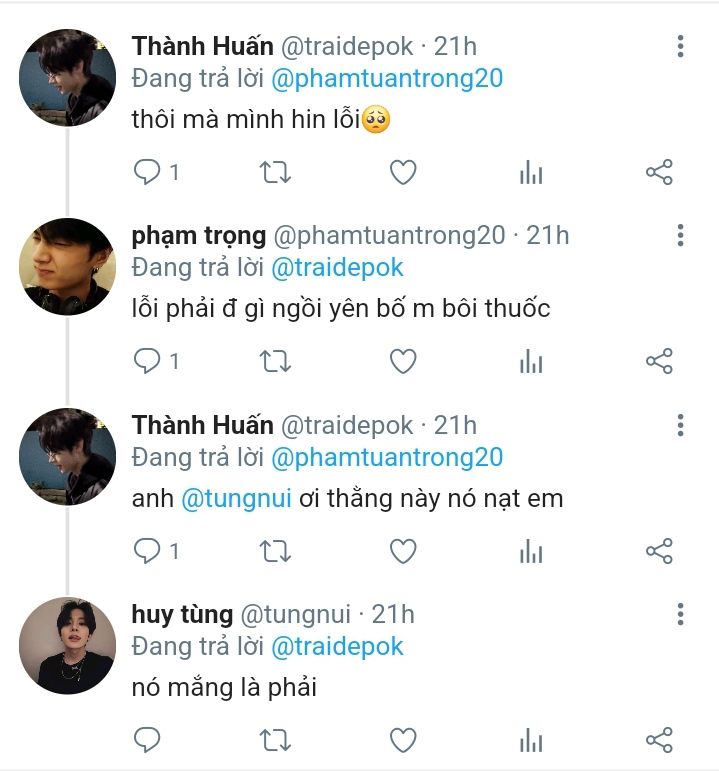The height and width of the screenshot is (771, 719).
Task: Share huy tùng's "nó mắng là phải" tweet
Action: [x=659, y=740]
